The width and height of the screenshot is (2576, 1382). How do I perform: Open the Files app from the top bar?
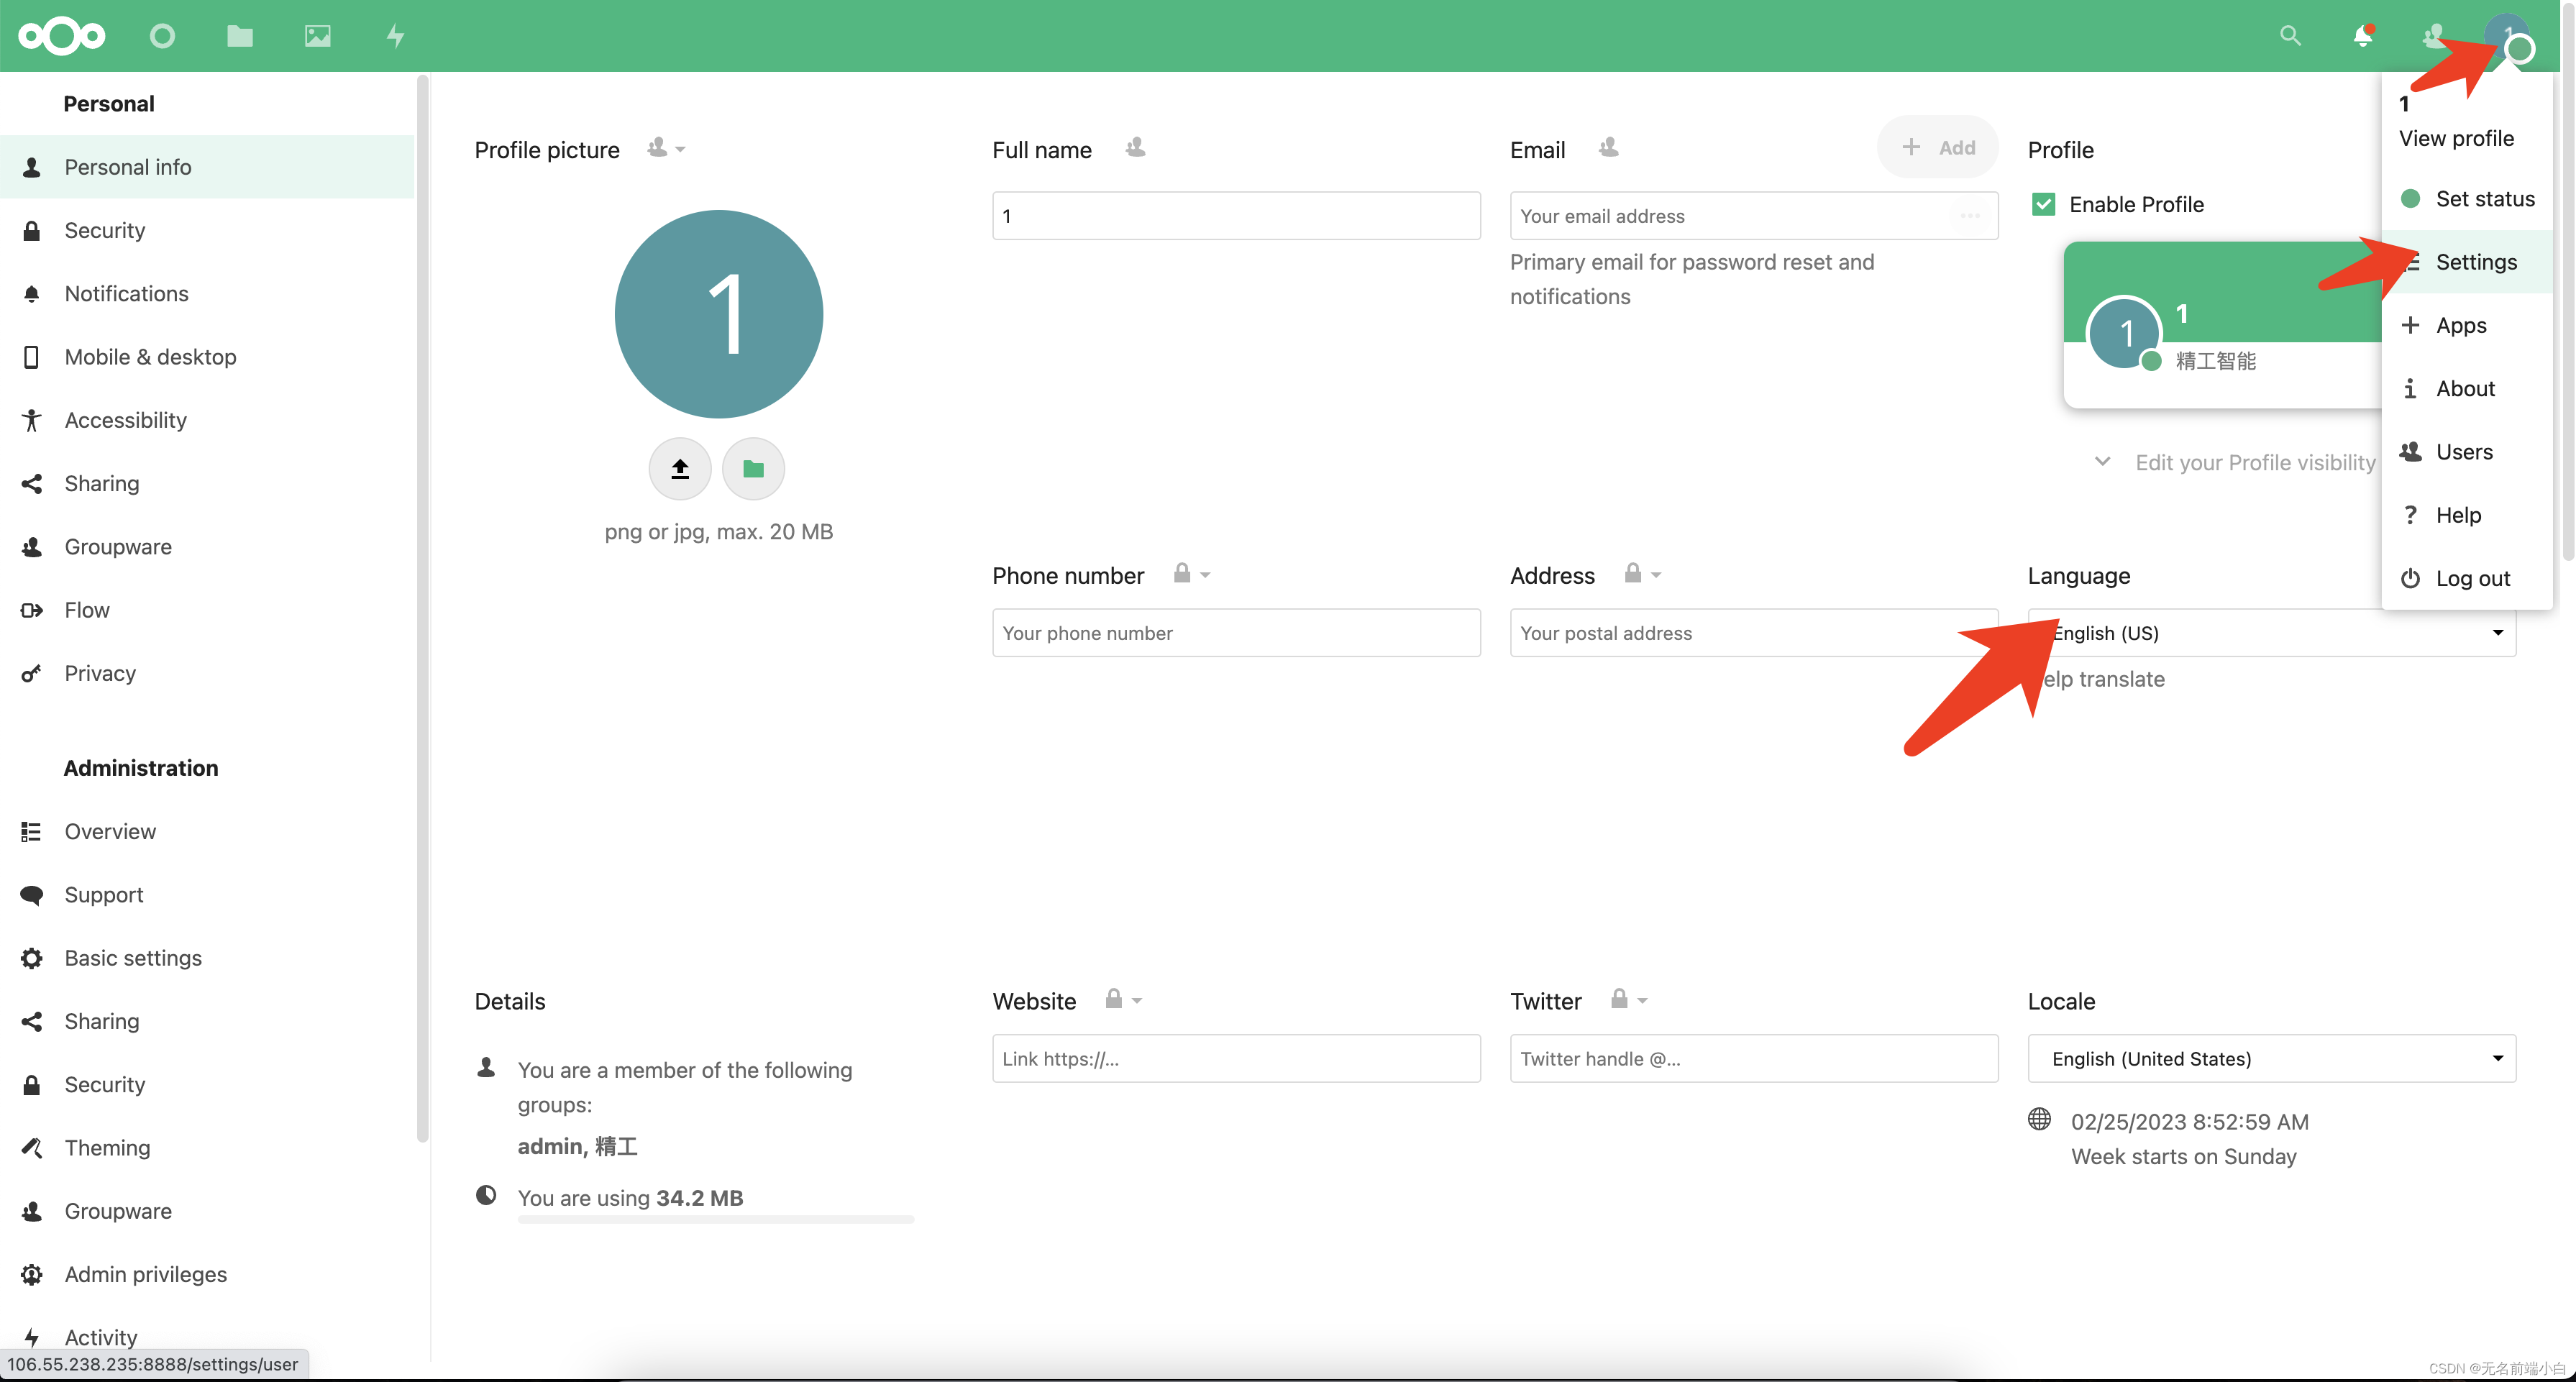tap(239, 36)
